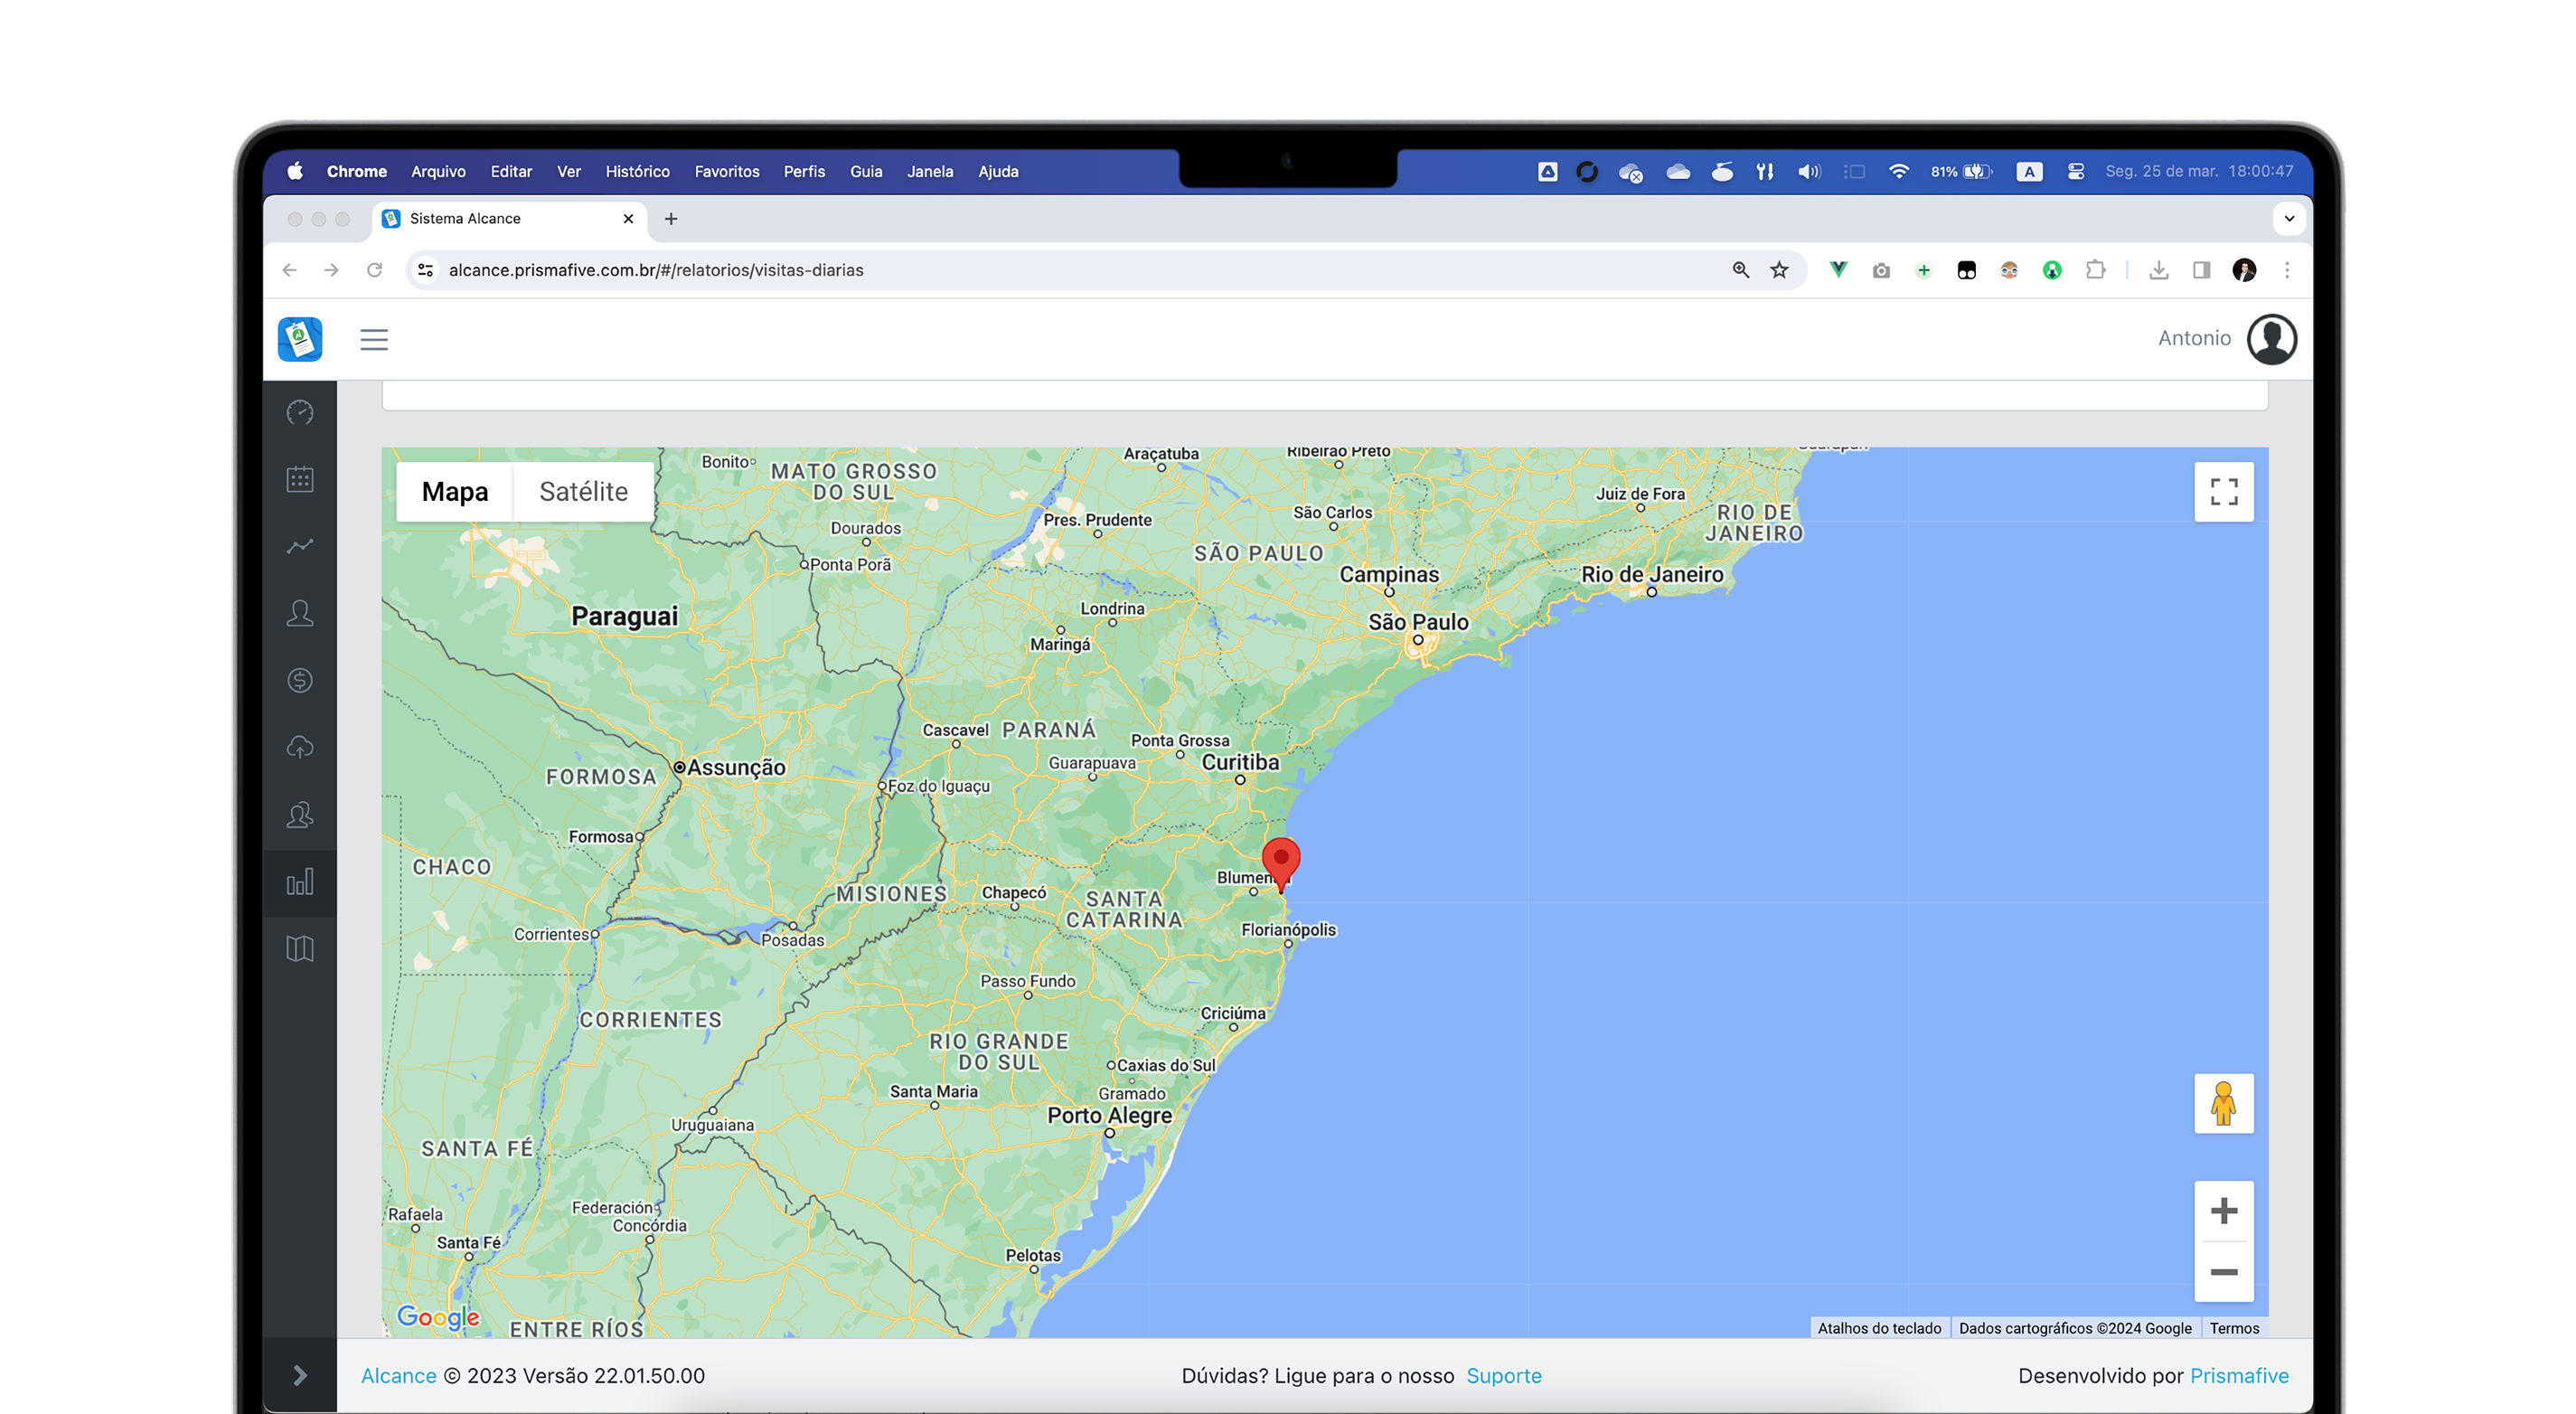
Task: Click the Antonio user profile avatar
Action: (2271, 339)
